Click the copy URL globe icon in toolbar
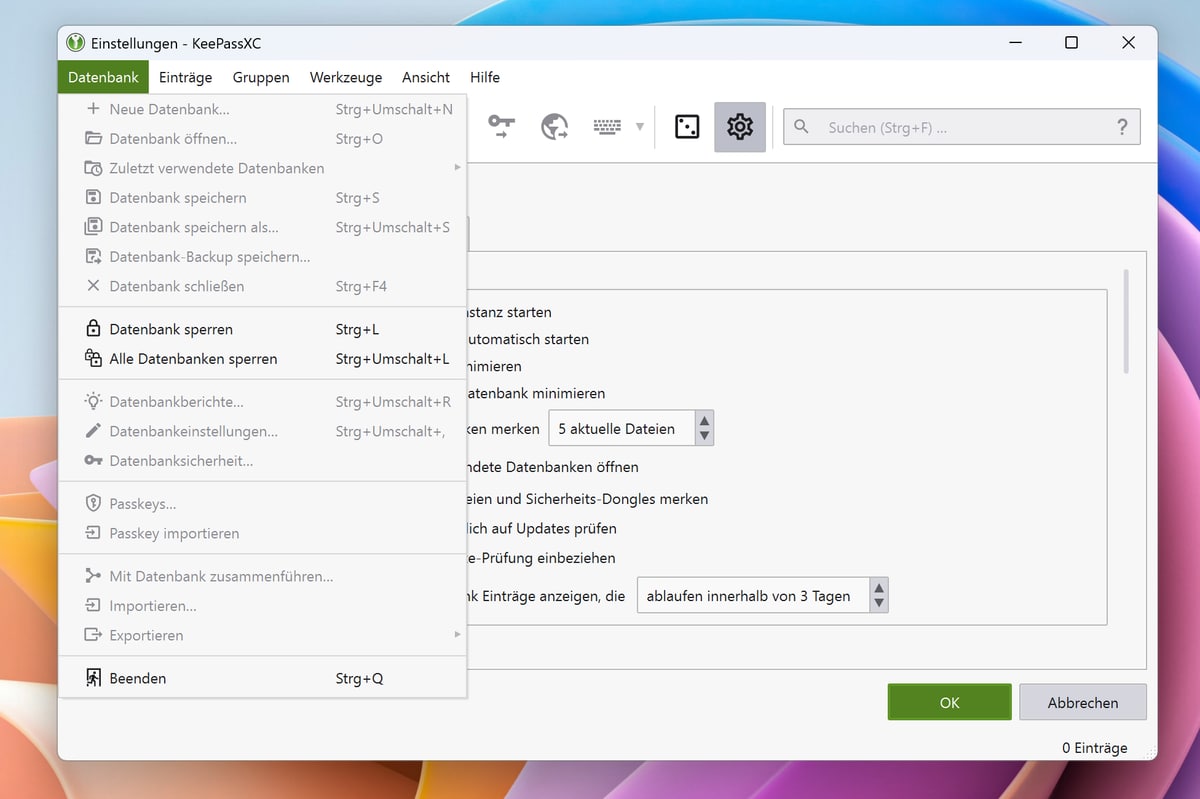 coord(554,127)
